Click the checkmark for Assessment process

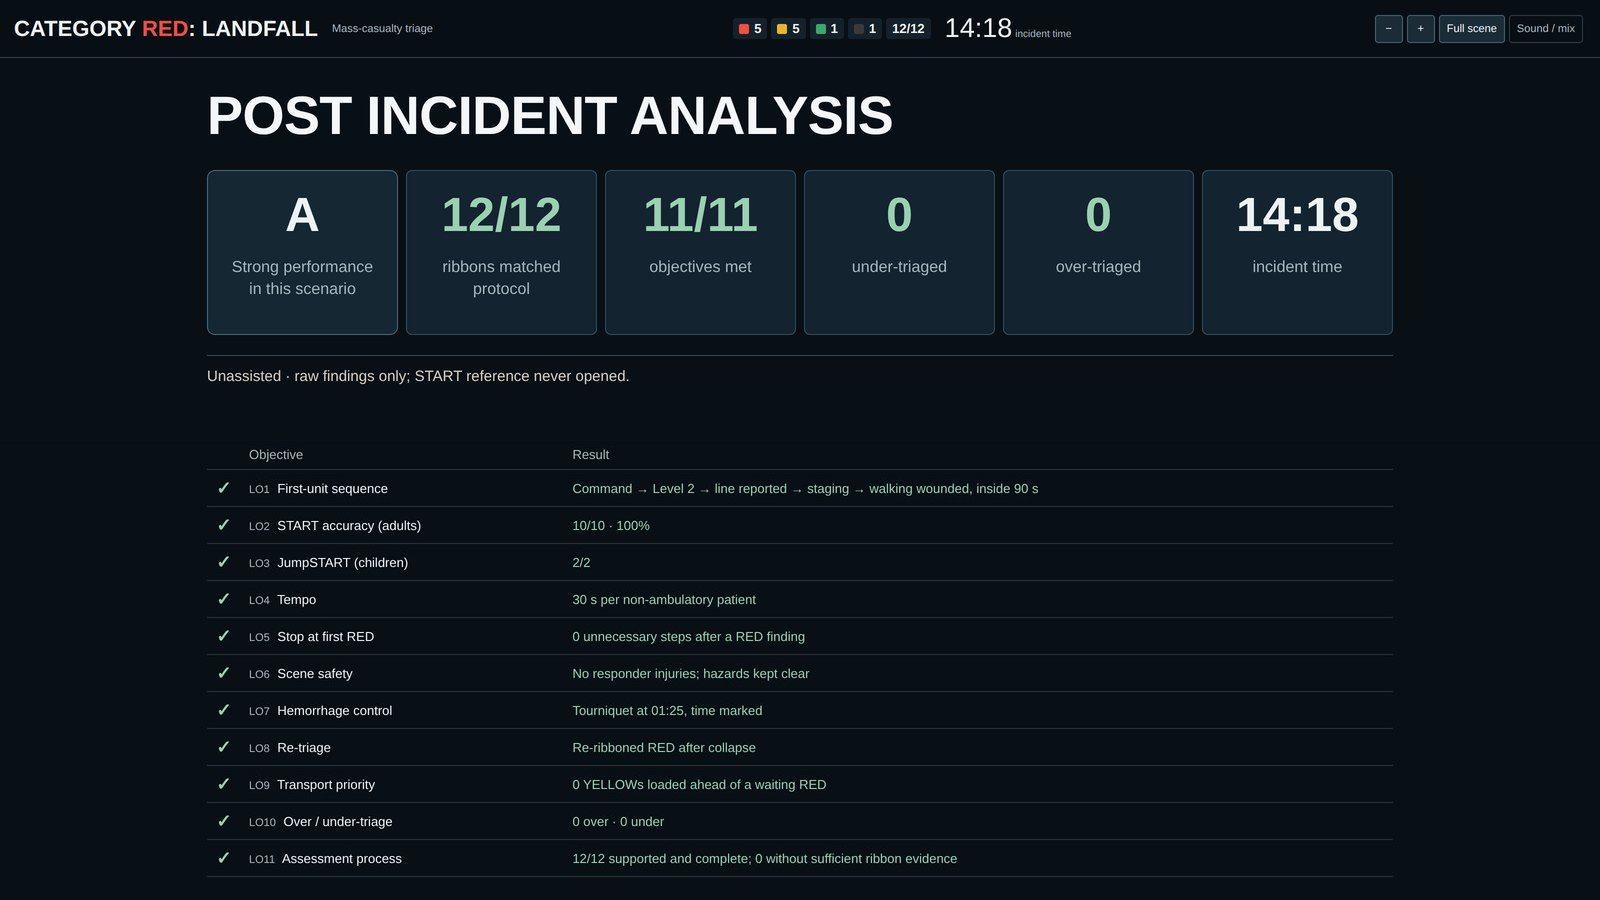[223, 858]
